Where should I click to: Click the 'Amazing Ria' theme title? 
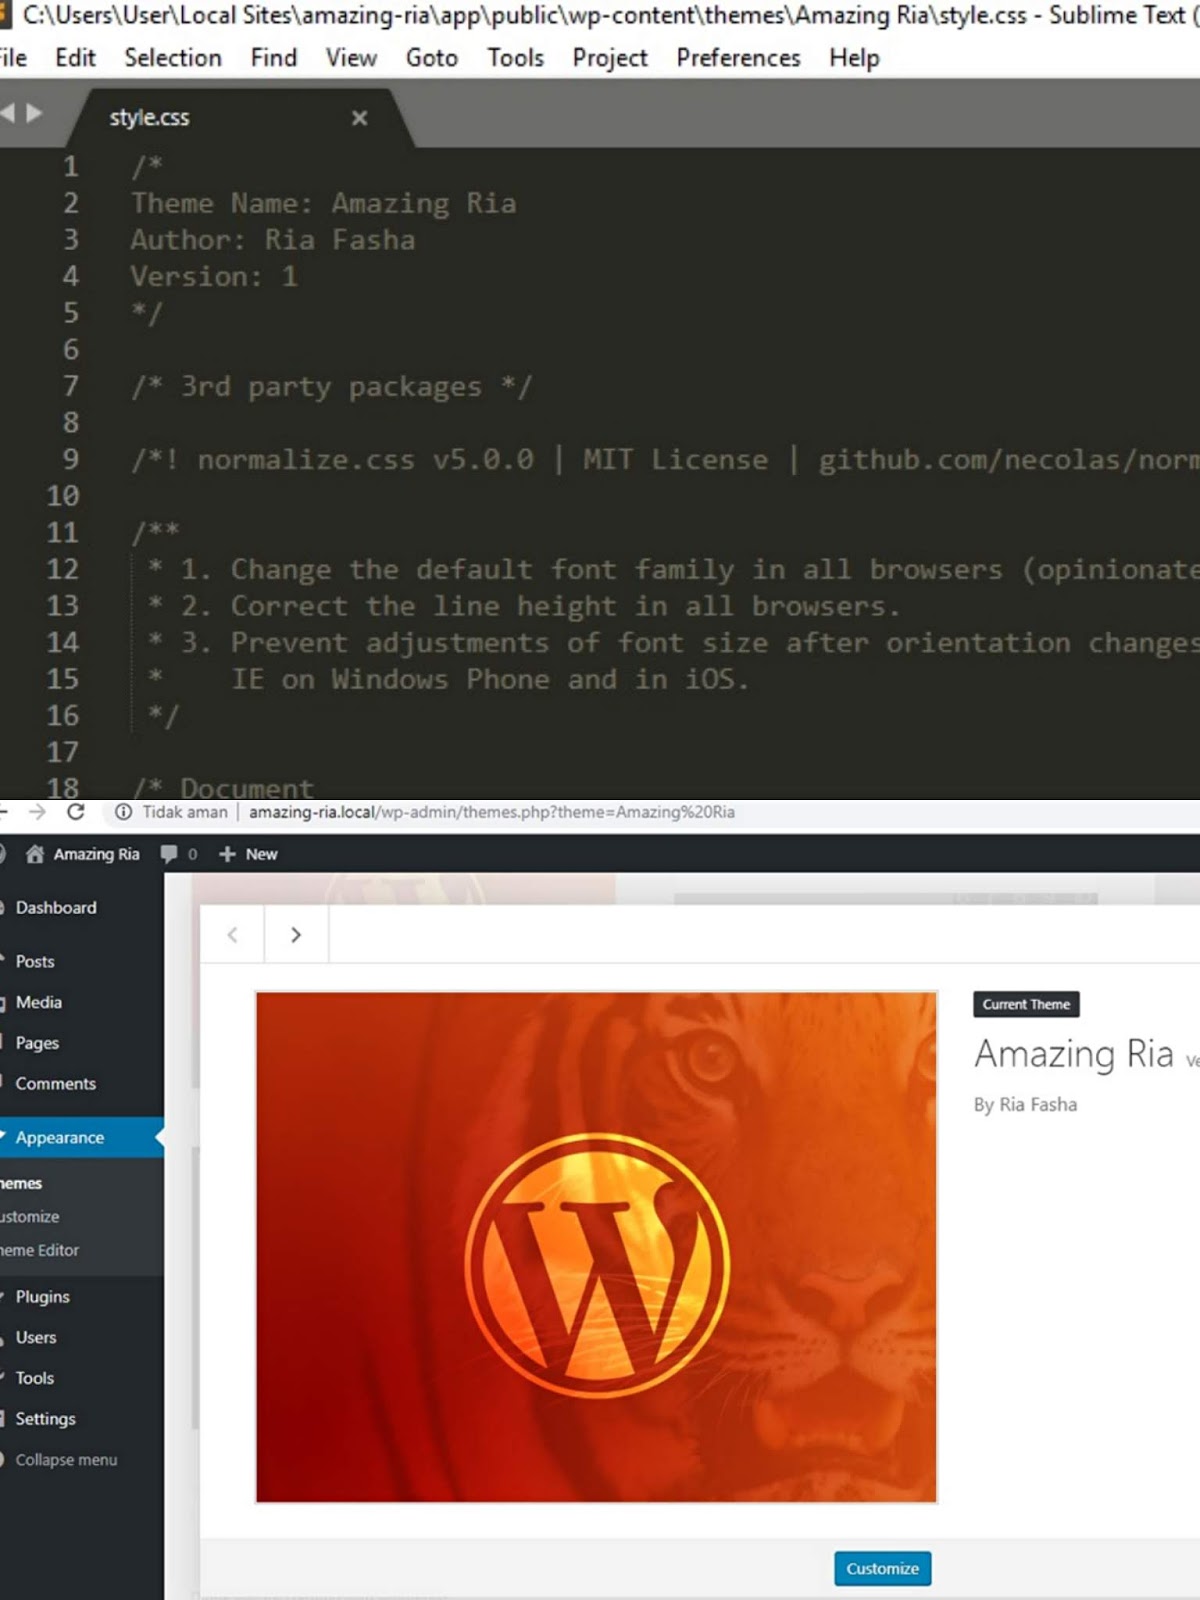coord(1074,1054)
